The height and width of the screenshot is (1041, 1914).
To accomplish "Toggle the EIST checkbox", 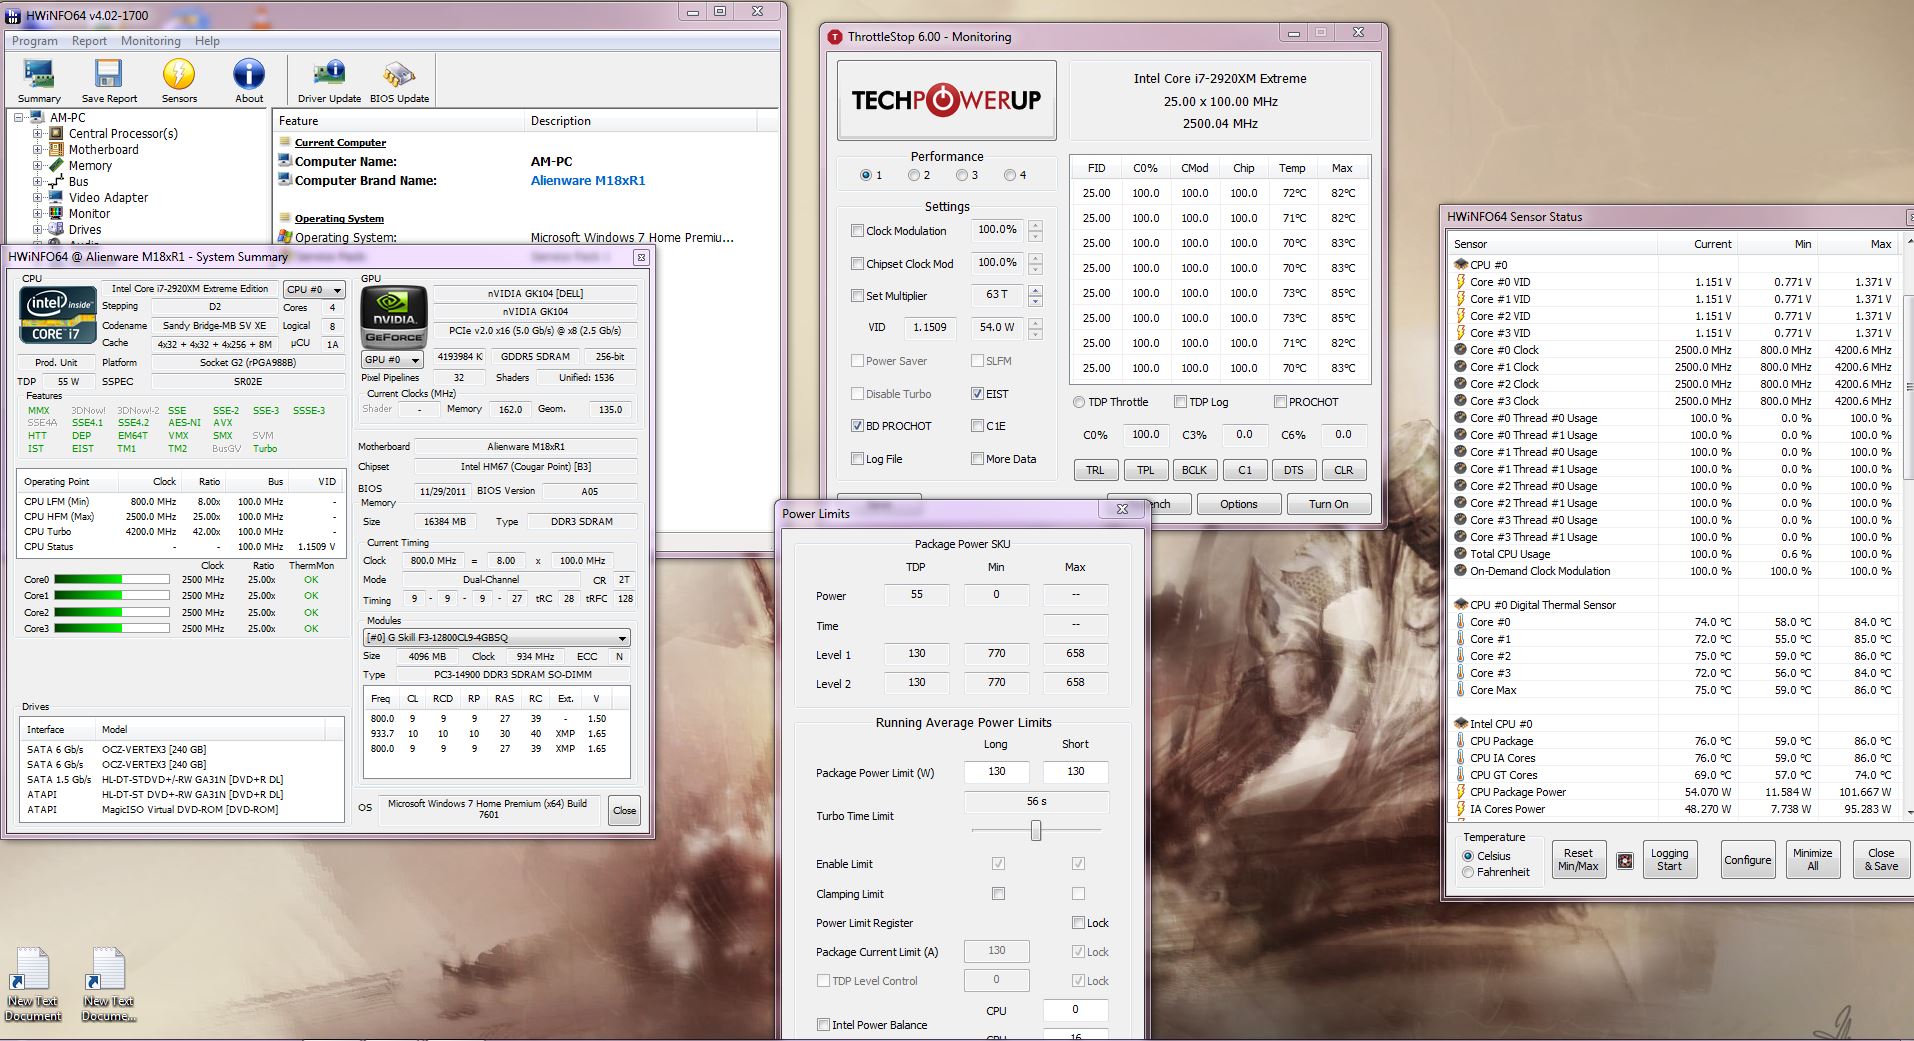I will (977, 394).
